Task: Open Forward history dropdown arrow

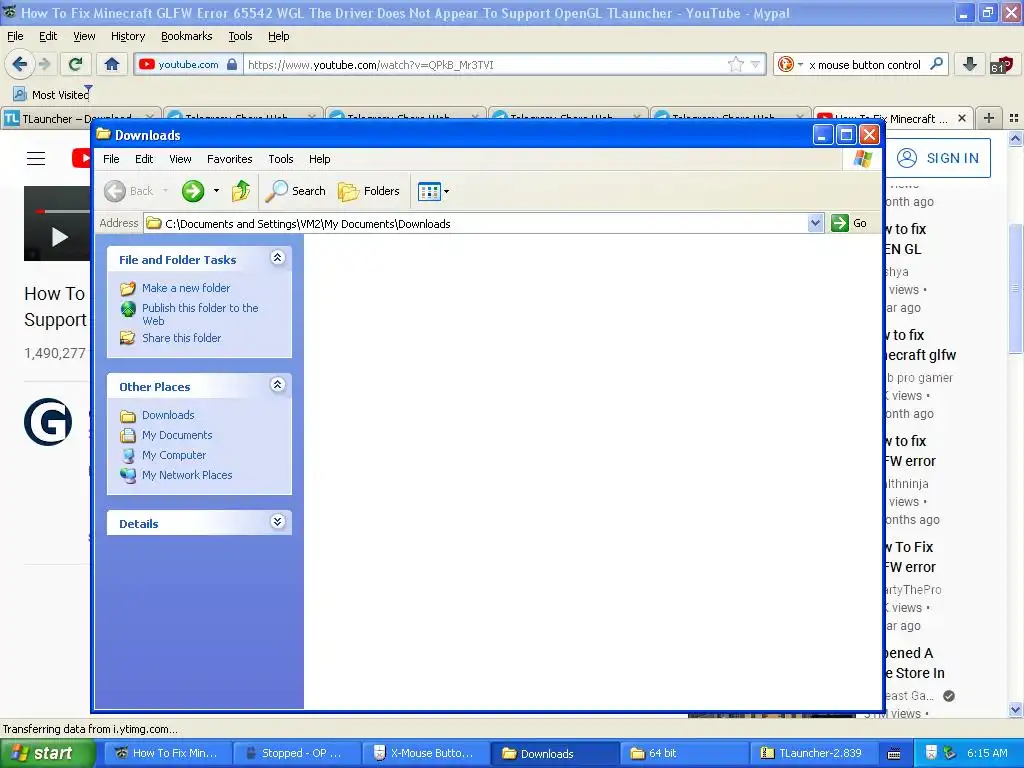Action: click(x=216, y=191)
